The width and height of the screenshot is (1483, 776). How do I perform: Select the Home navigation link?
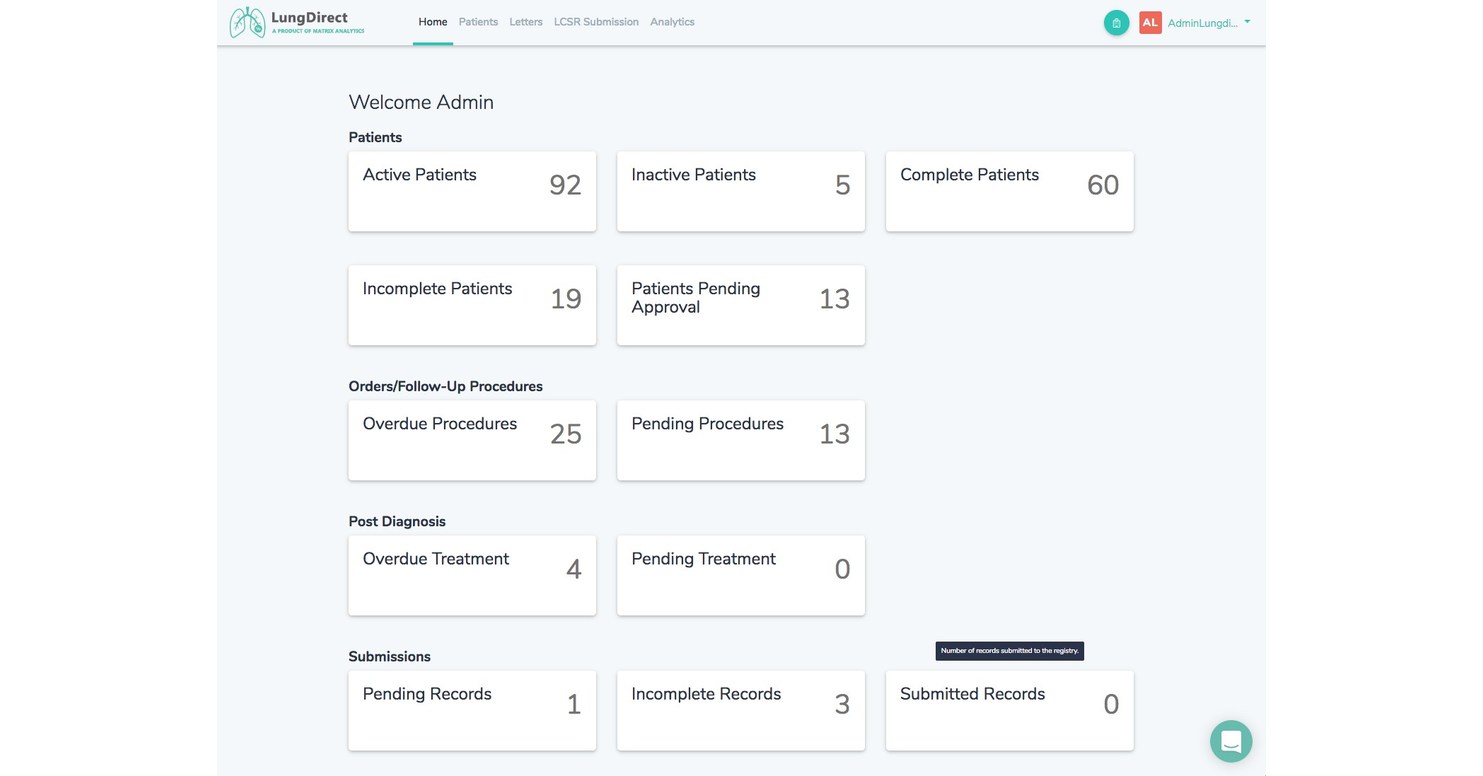tap(432, 21)
